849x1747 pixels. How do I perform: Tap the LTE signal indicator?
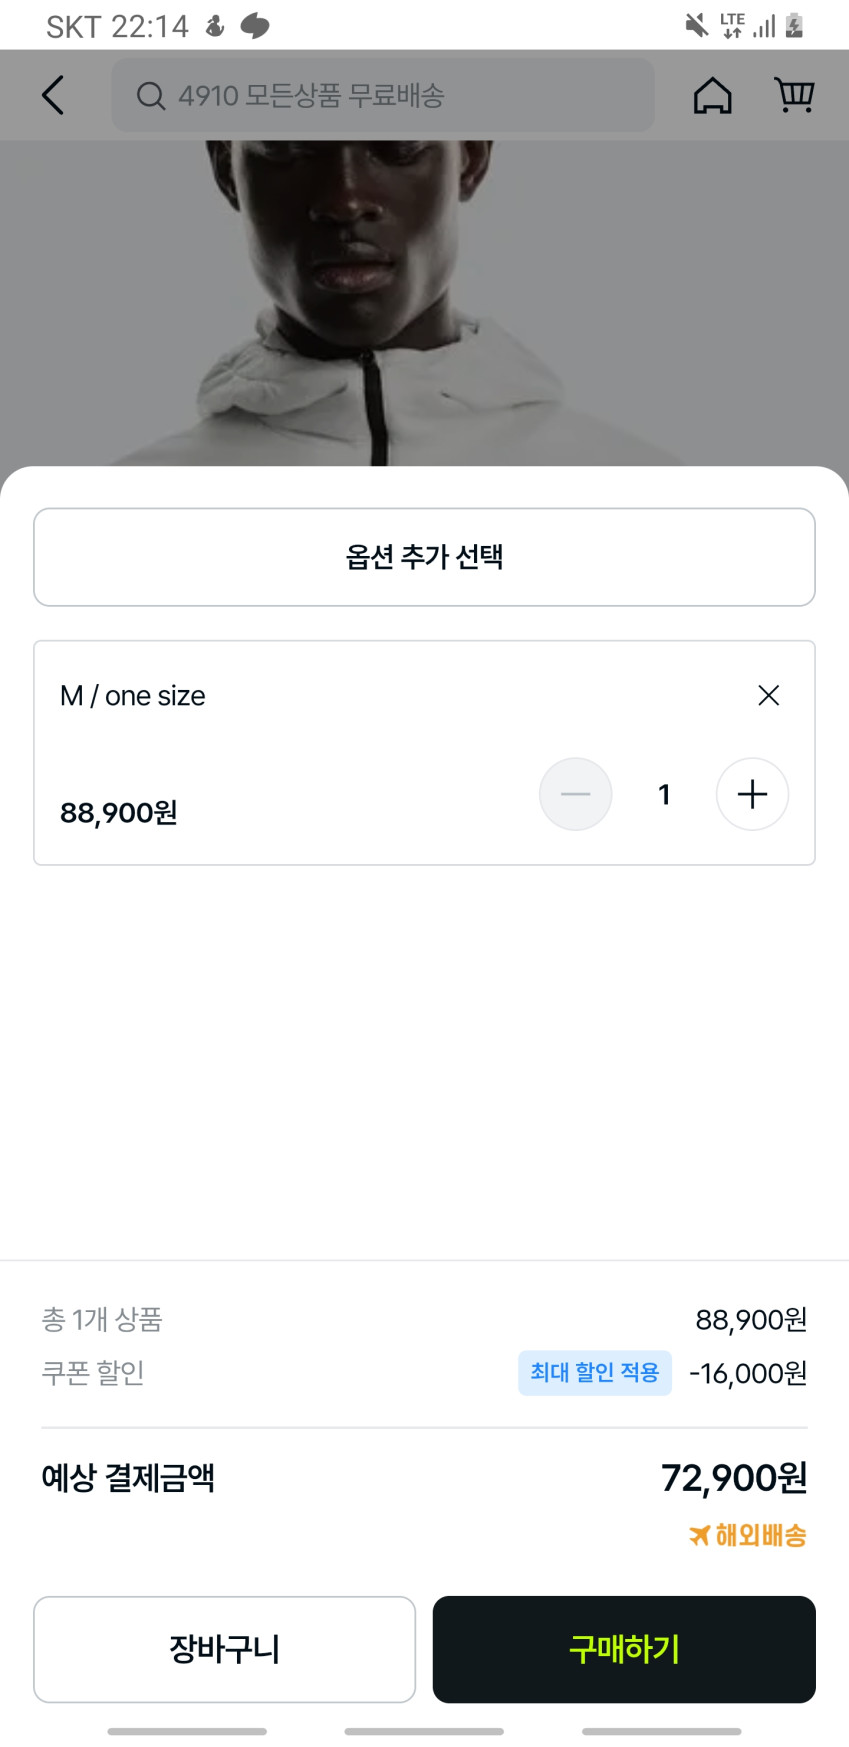tap(733, 25)
